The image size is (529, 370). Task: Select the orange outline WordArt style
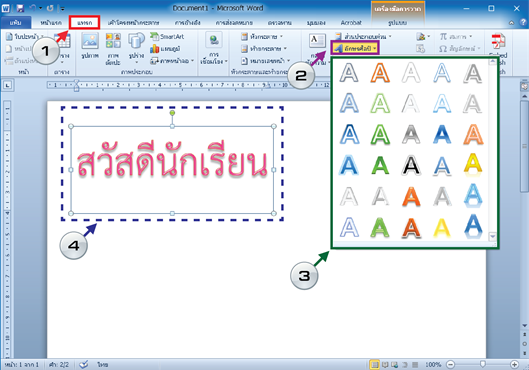coord(380,73)
